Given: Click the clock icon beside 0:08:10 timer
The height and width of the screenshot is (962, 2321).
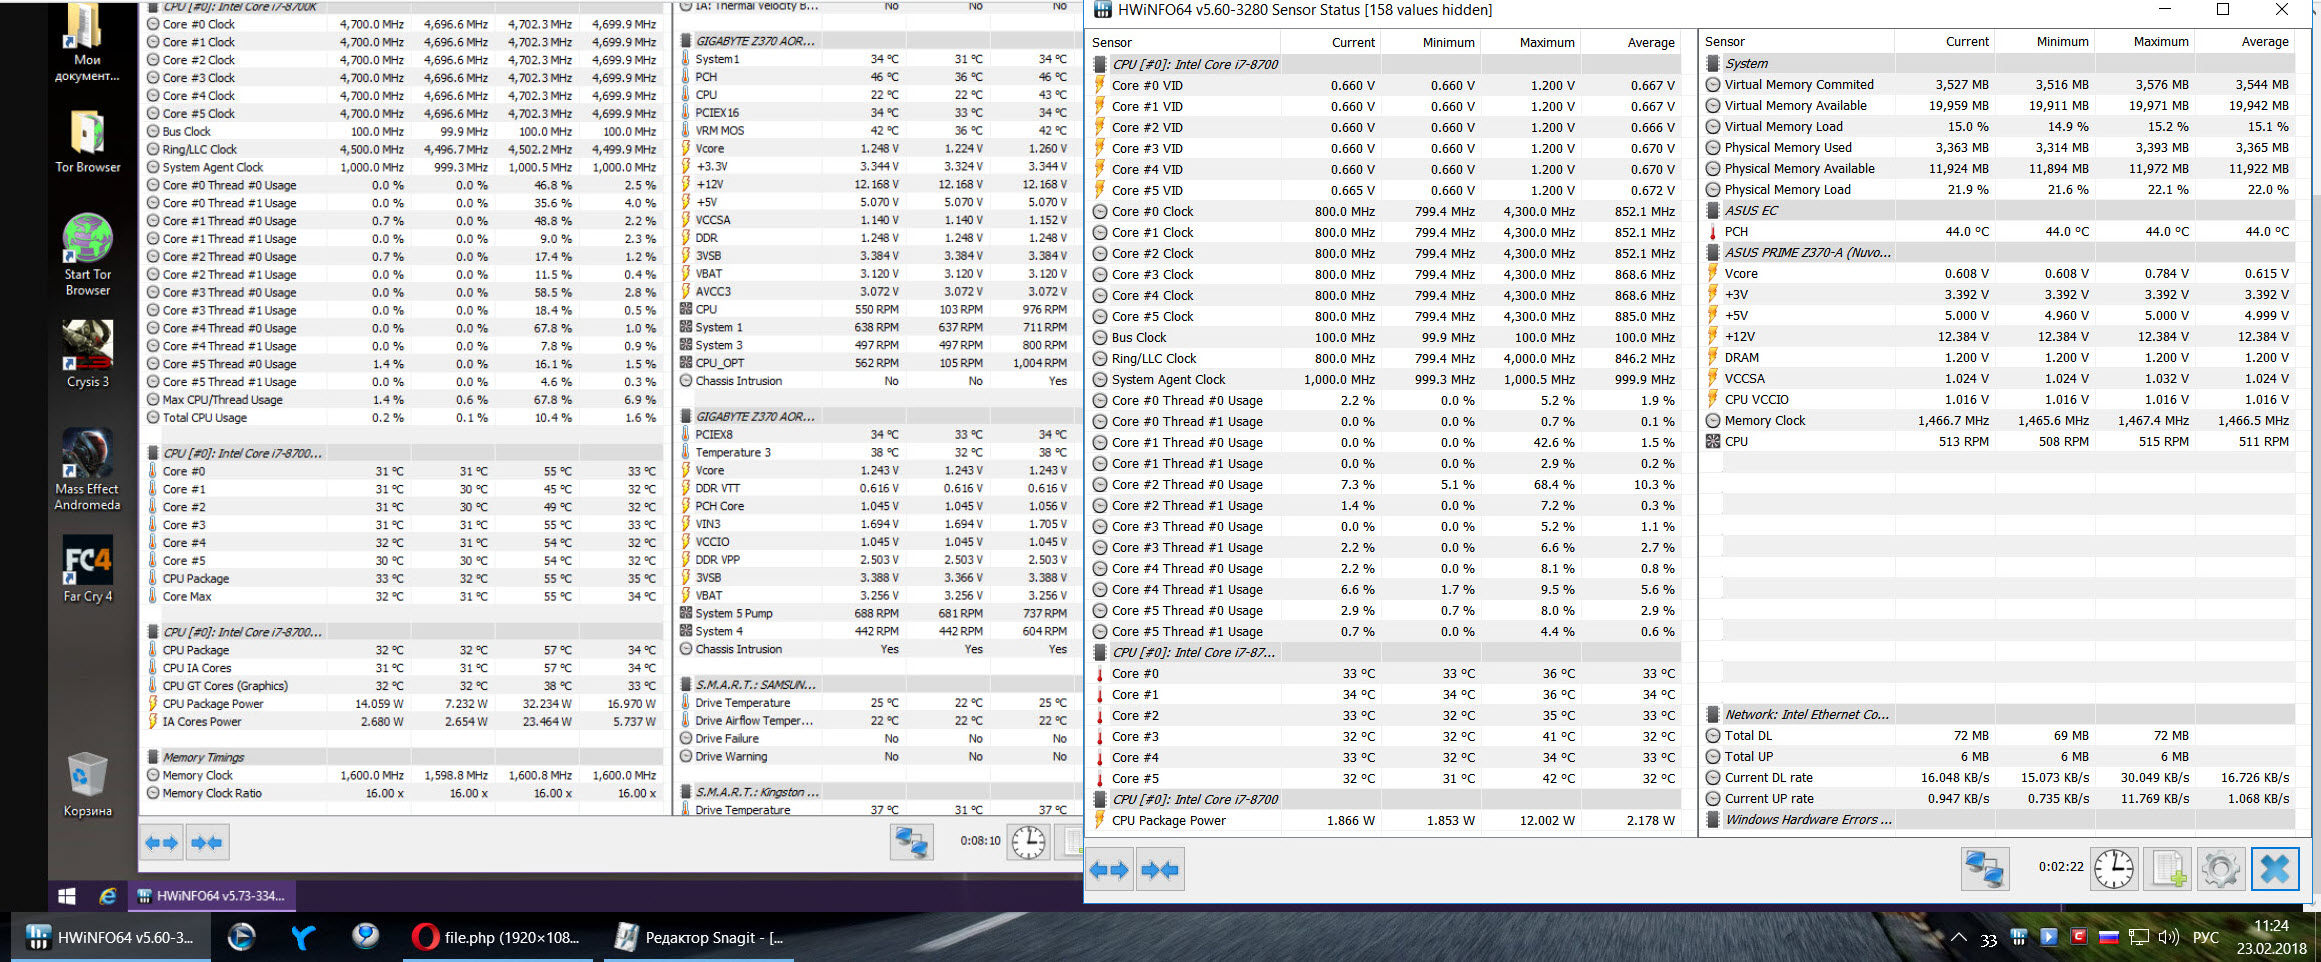Looking at the screenshot, I should point(1028,842).
